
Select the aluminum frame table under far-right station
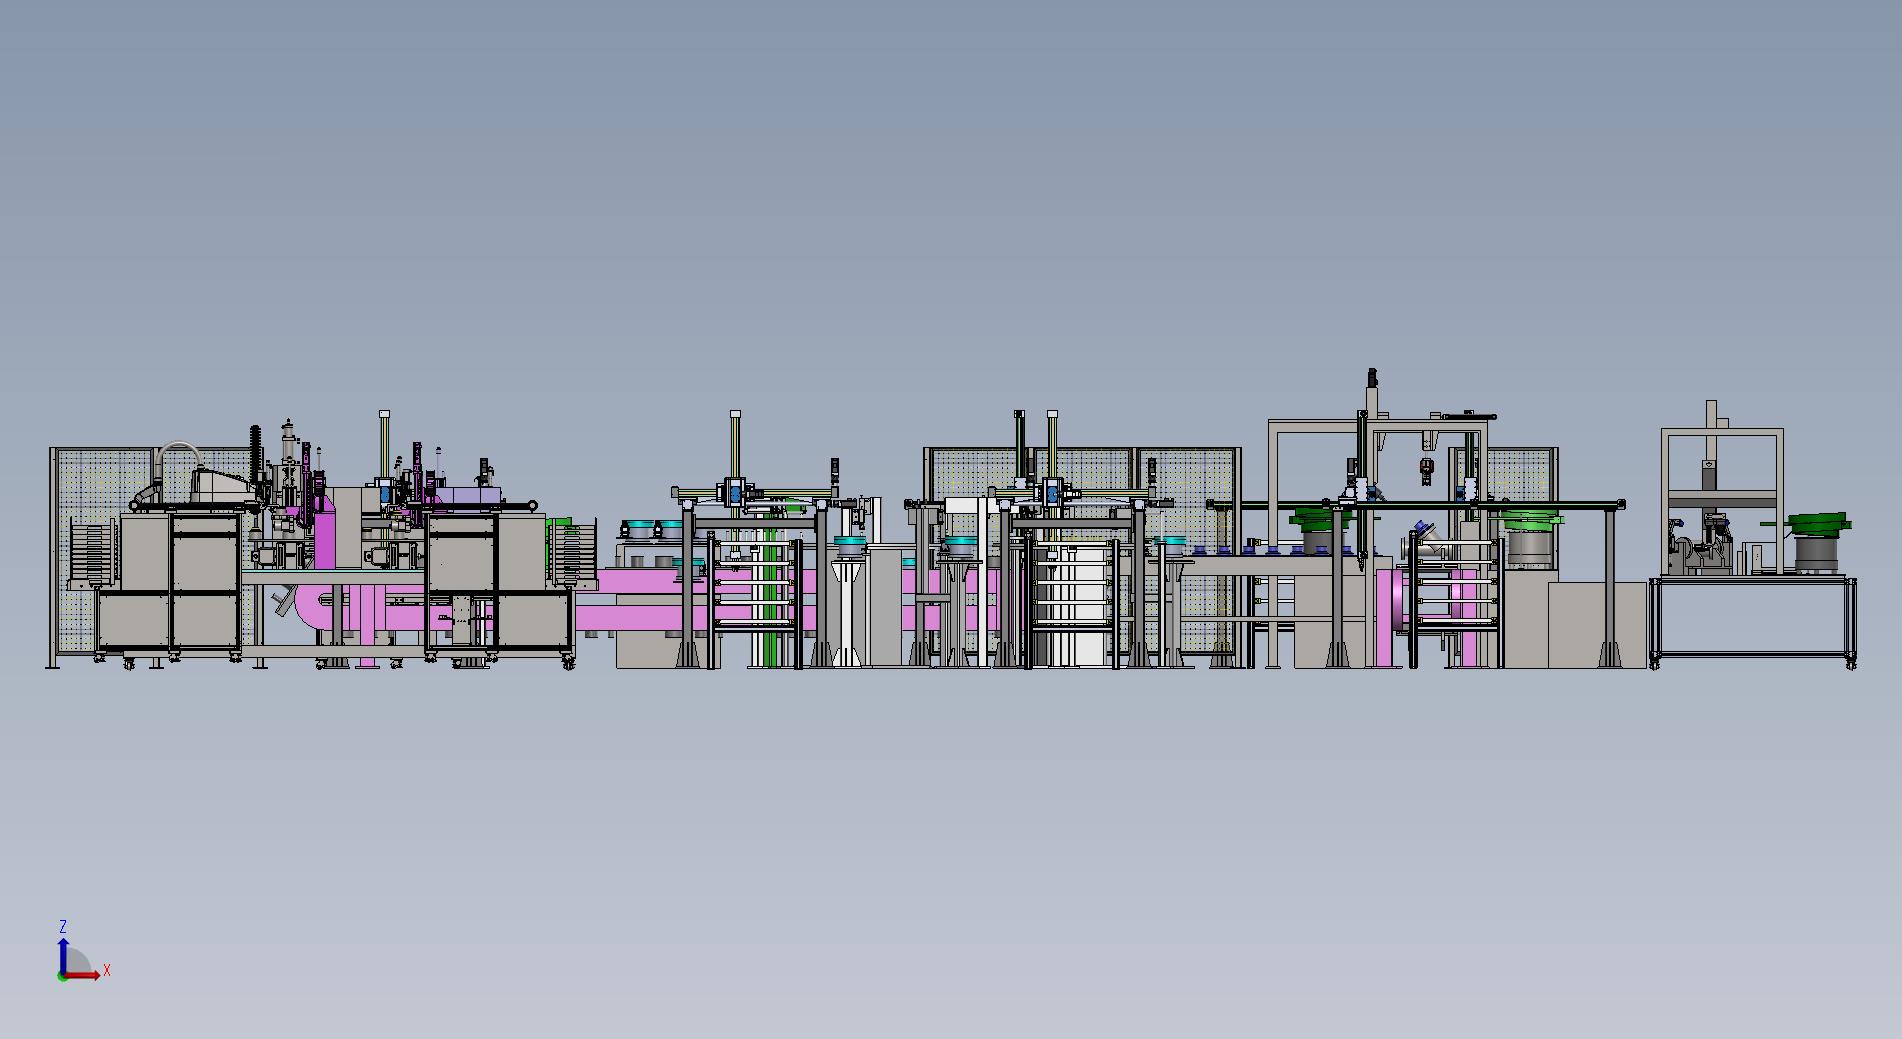pos(1753,621)
